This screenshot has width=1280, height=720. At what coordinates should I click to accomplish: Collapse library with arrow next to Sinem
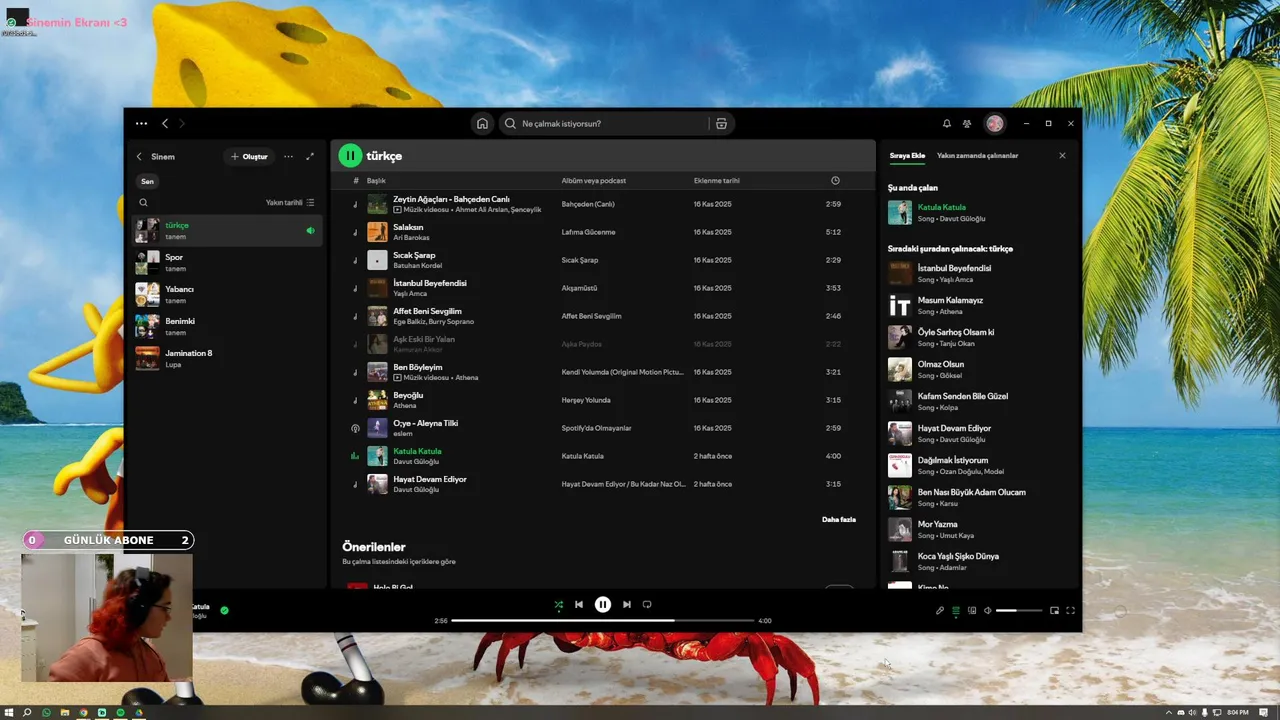point(140,157)
